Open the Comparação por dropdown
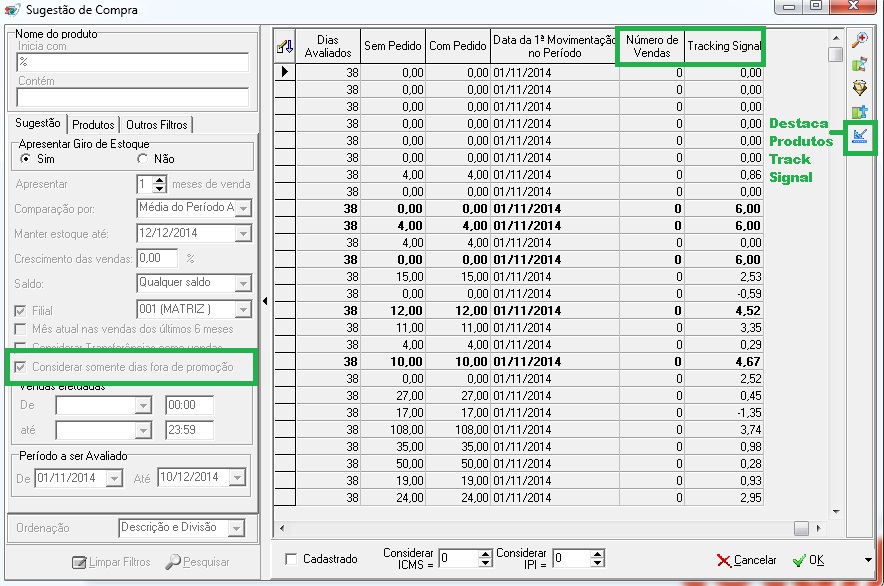The width and height of the screenshot is (884, 586). [243, 208]
